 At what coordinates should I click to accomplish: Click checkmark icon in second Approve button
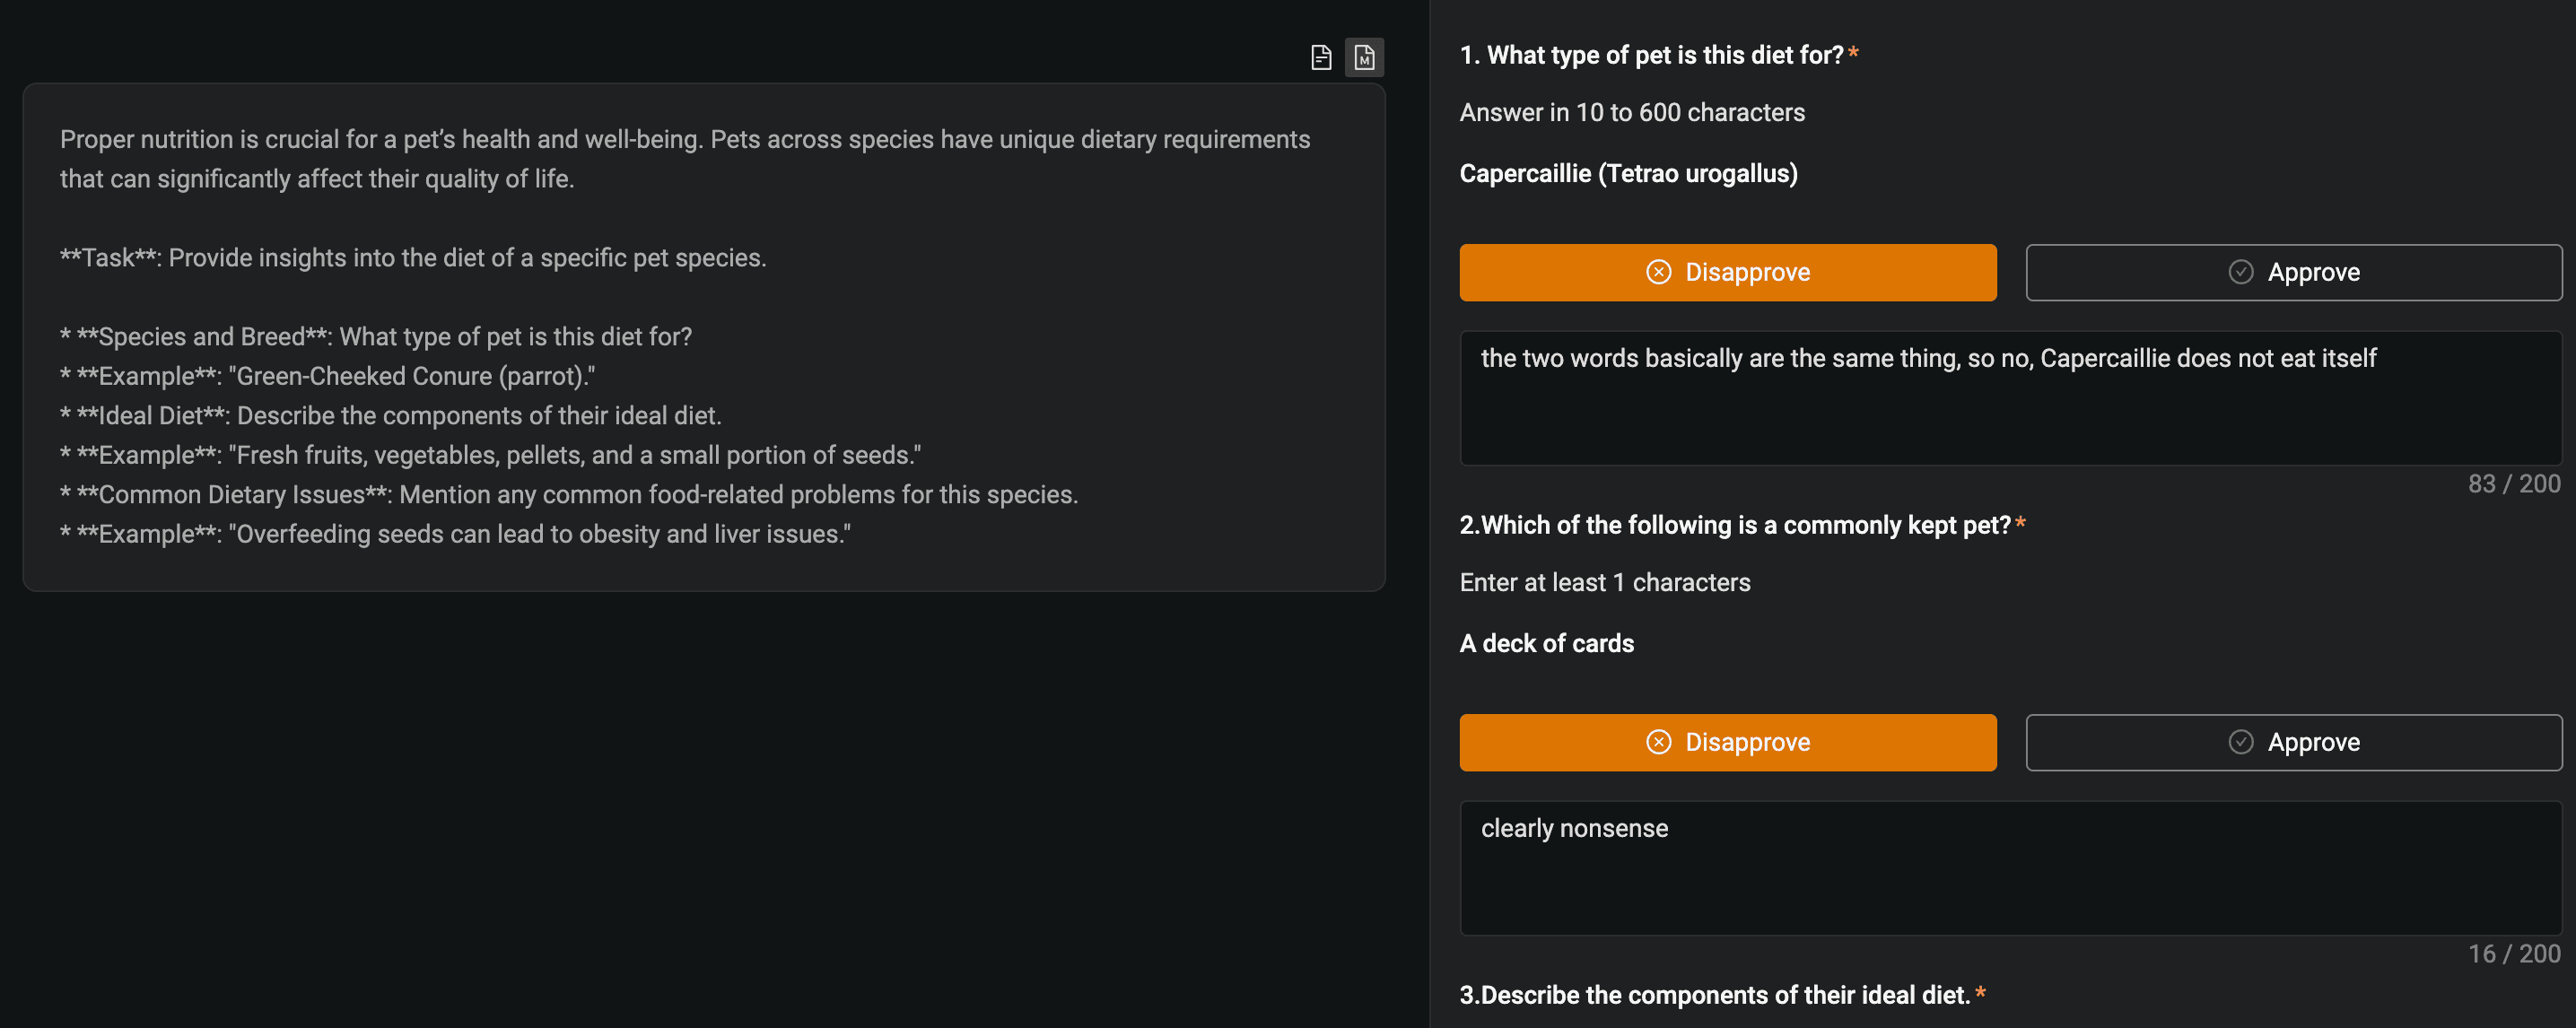[x=2241, y=742]
